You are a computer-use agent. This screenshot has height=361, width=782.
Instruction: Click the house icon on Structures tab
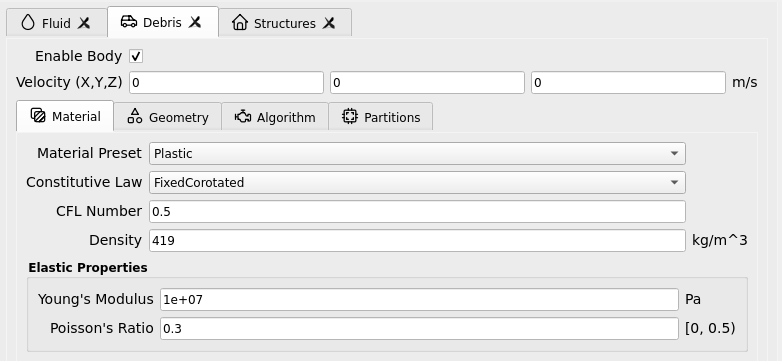(x=240, y=23)
